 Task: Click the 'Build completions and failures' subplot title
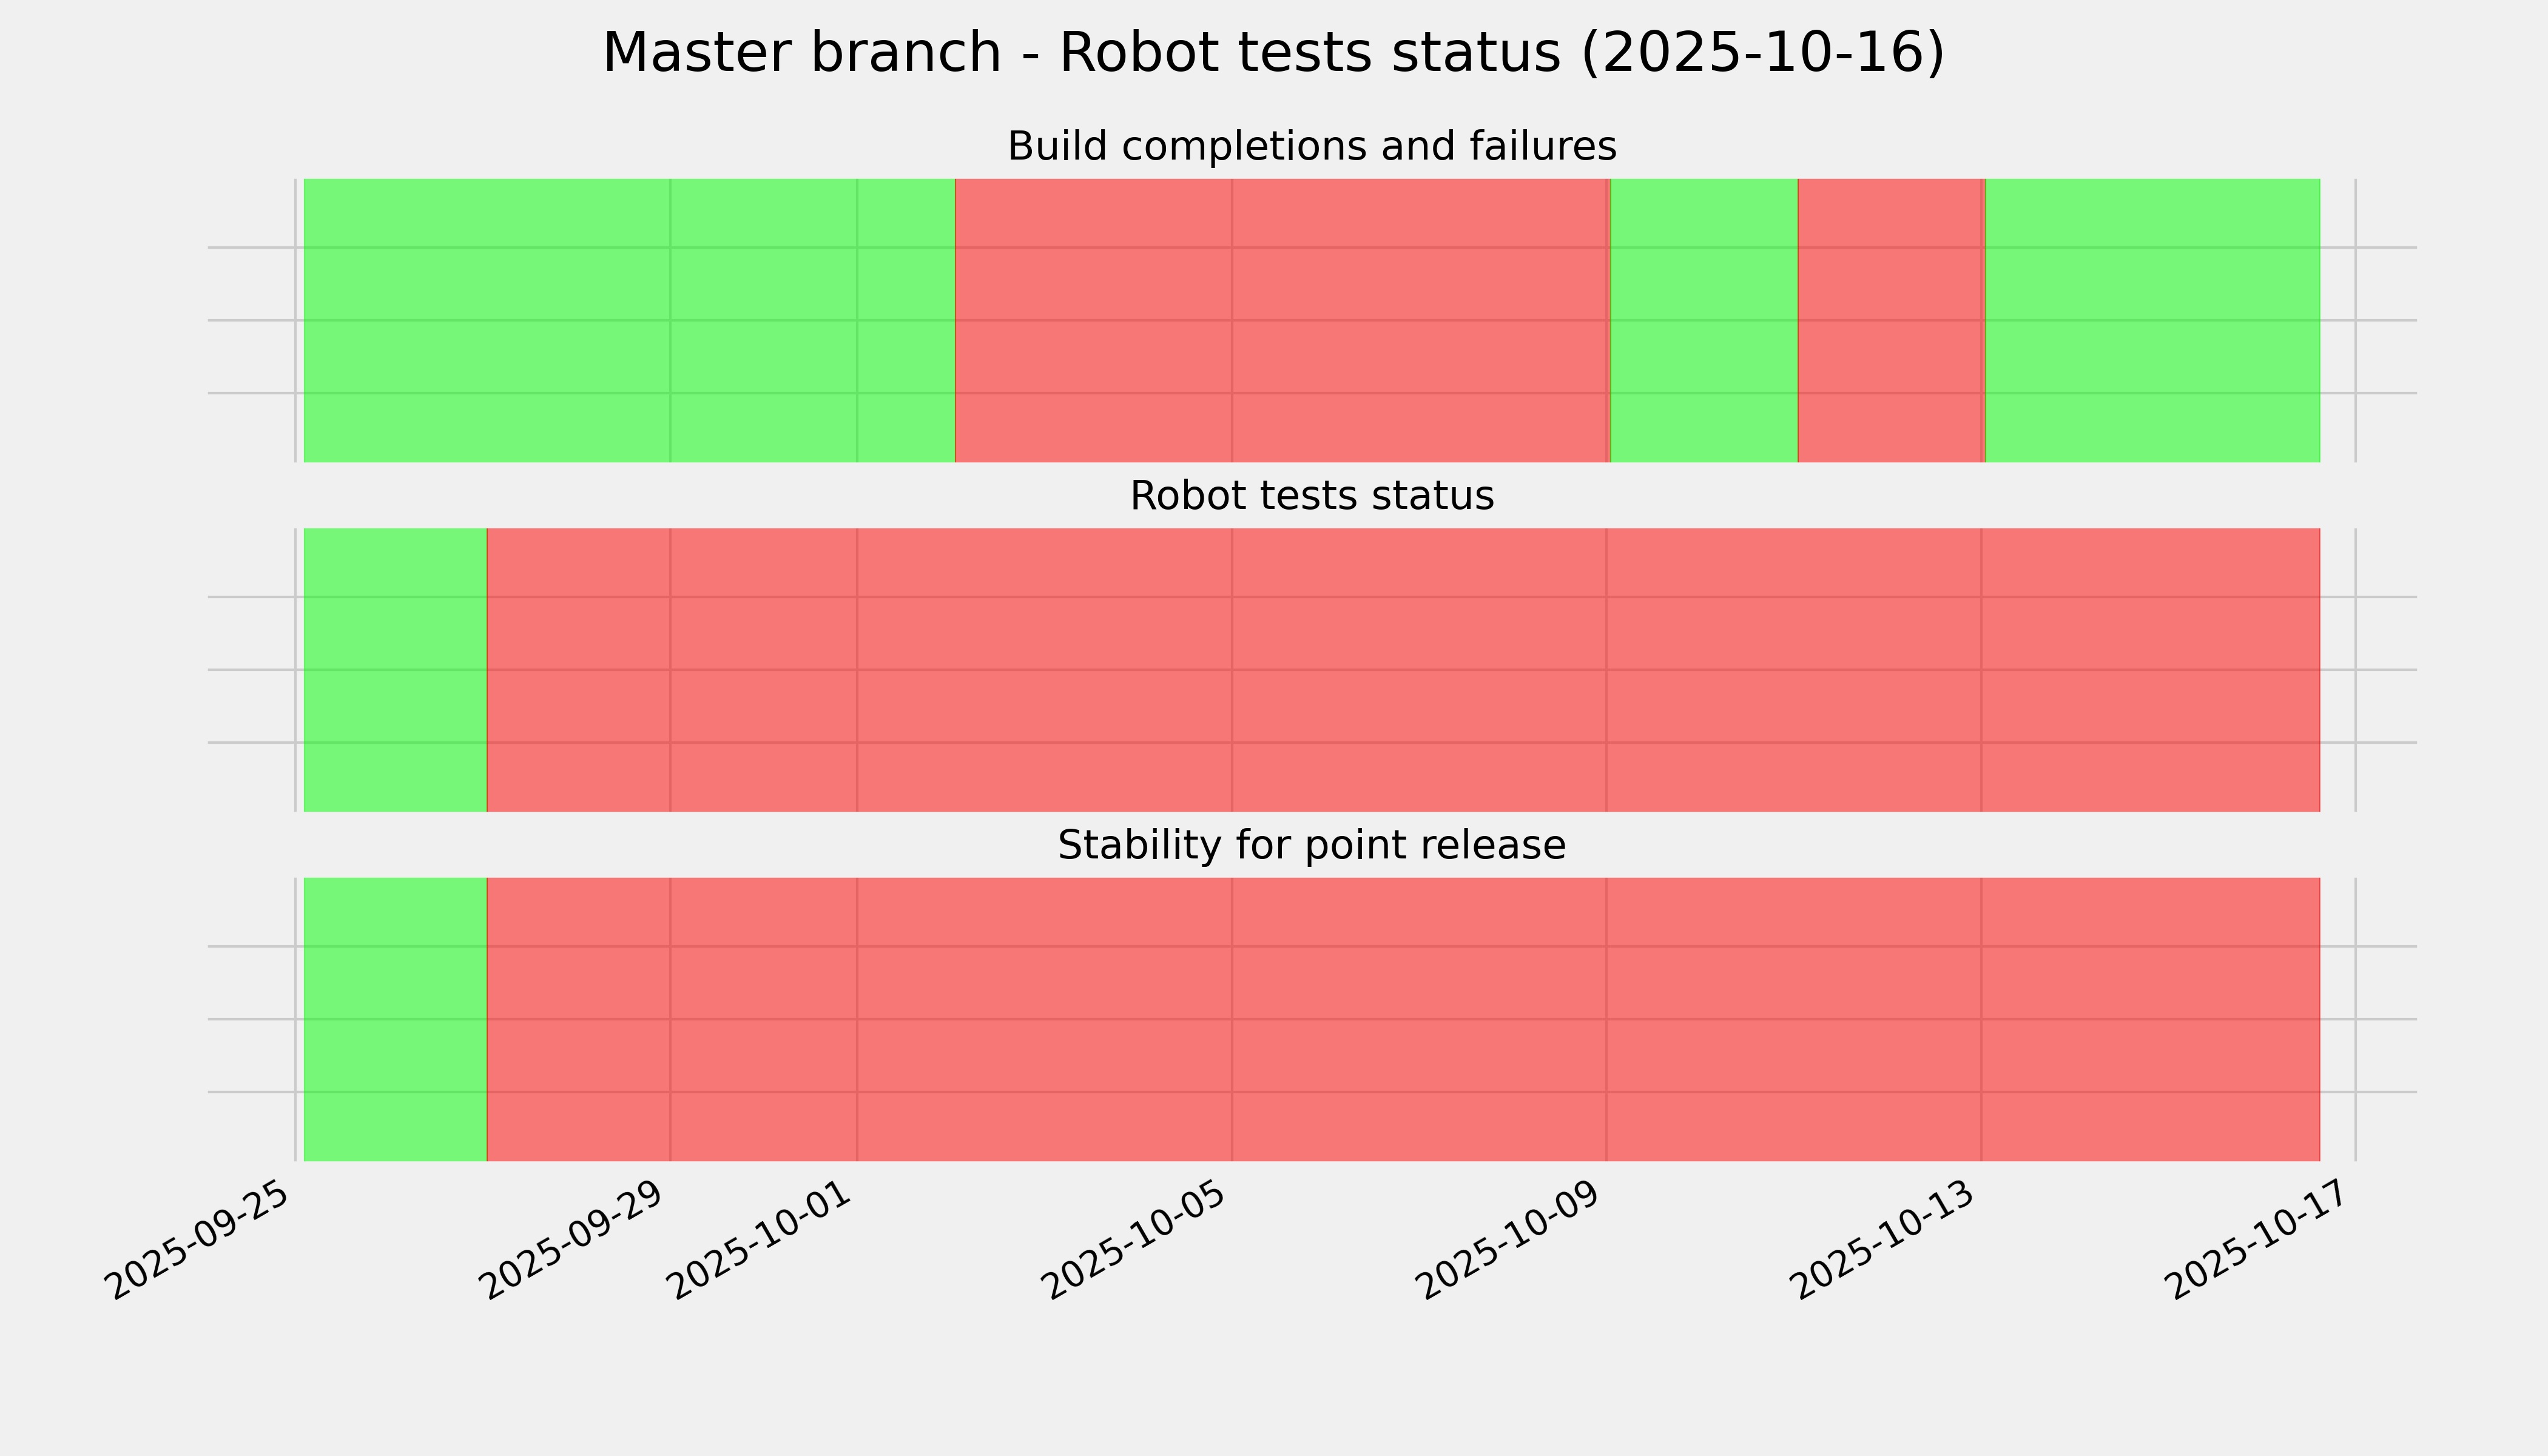tap(1311, 147)
